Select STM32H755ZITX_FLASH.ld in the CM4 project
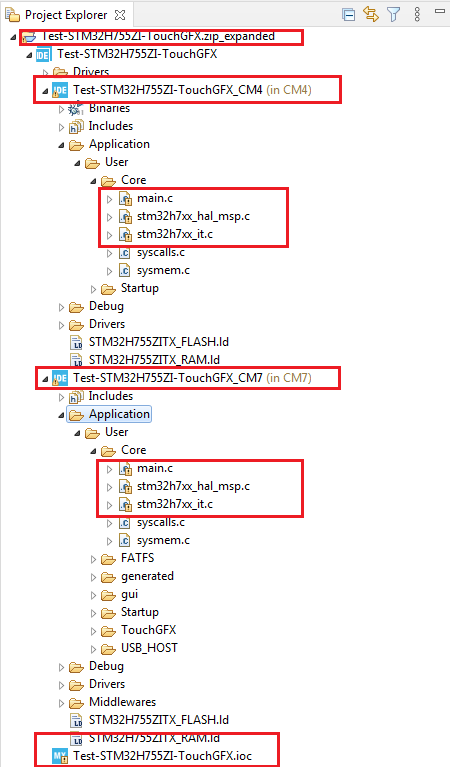The width and height of the screenshot is (450, 767). [158, 342]
